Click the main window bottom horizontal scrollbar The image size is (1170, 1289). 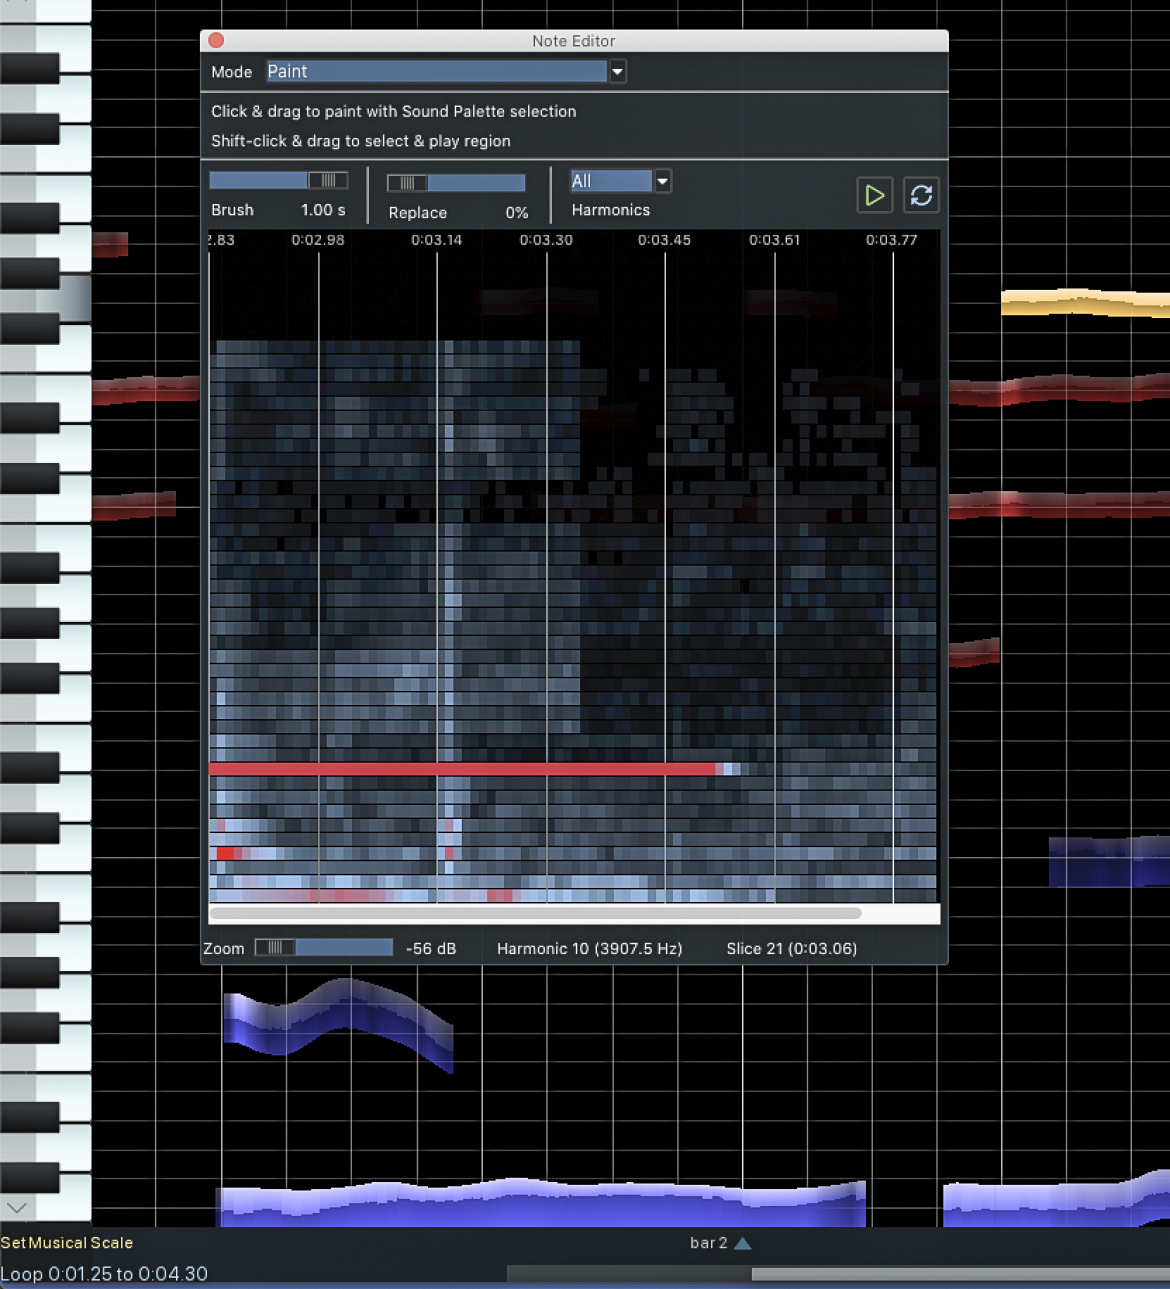pos(960,1274)
